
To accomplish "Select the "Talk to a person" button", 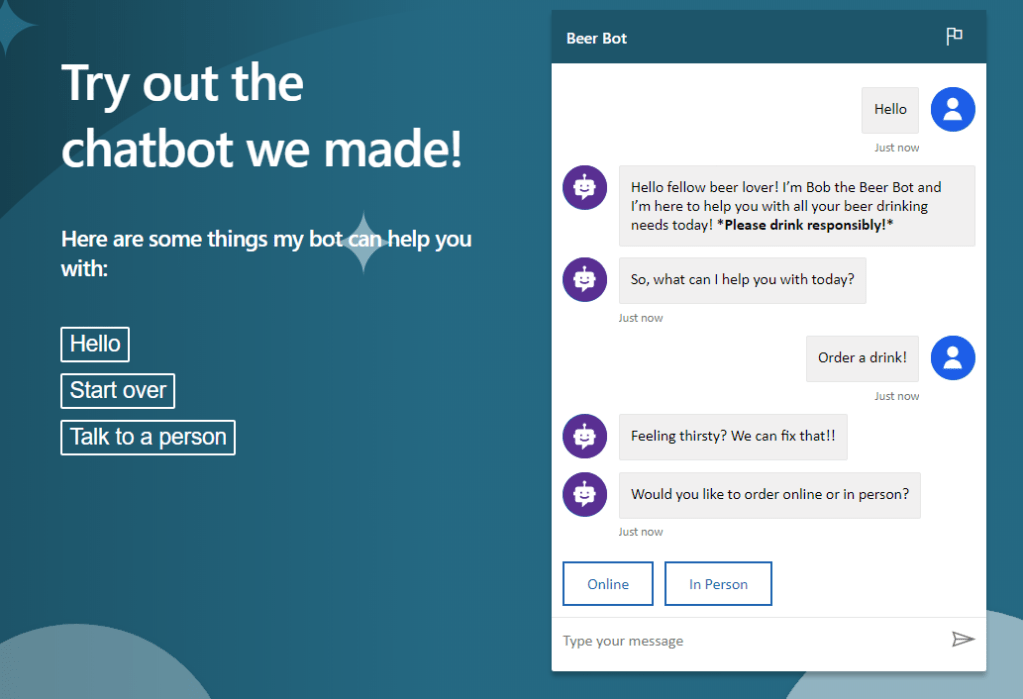I will (x=148, y=437).
